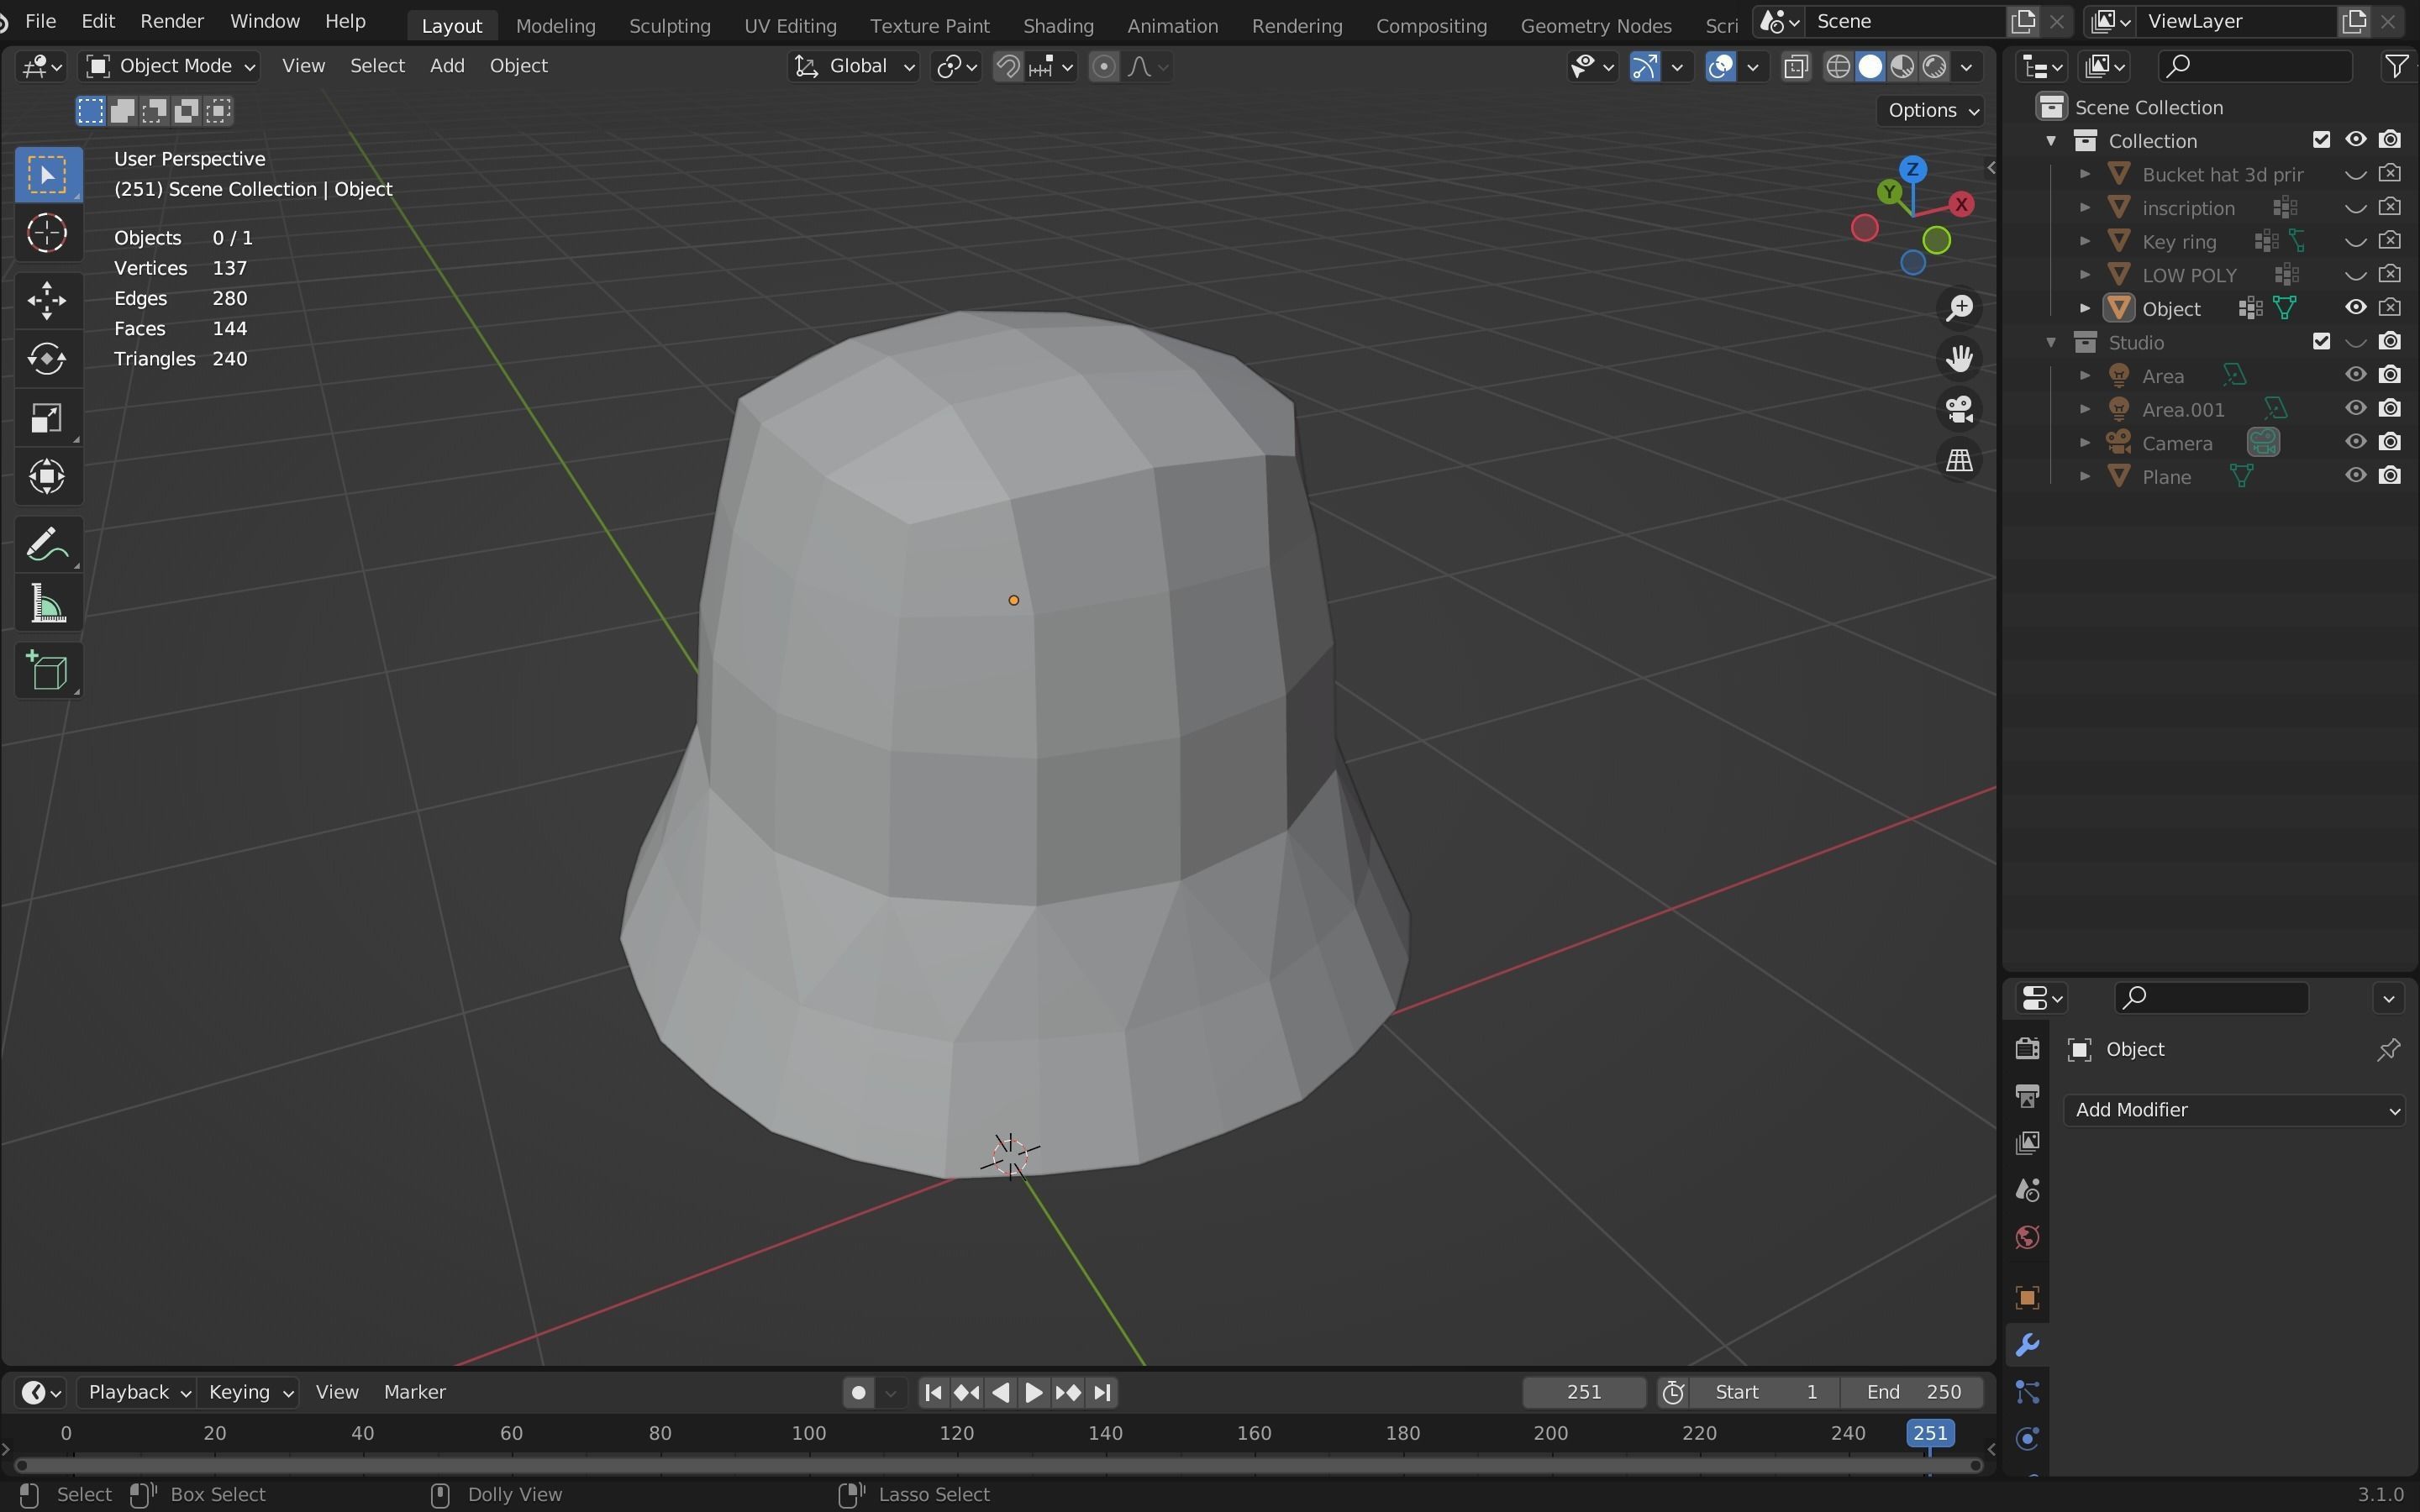Show the Key ring object
This screenshot has width=2420, height=1512.
pyautogui.click(x=2356, y=241)
